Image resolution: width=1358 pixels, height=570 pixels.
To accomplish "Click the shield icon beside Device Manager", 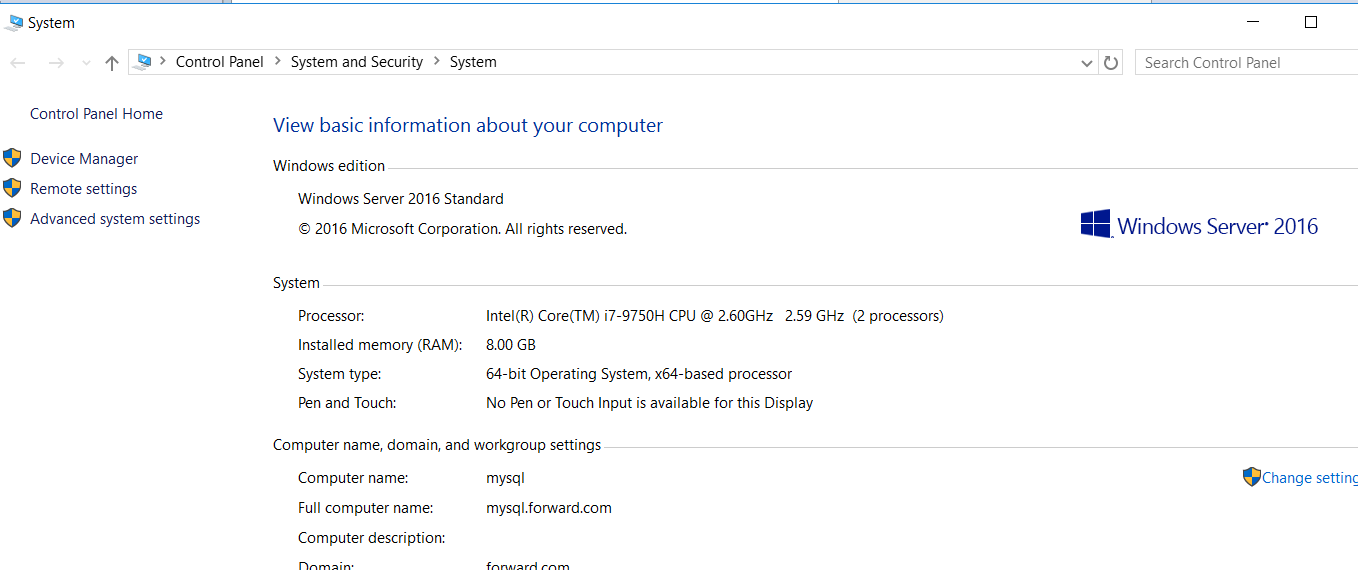I will 12,158.
